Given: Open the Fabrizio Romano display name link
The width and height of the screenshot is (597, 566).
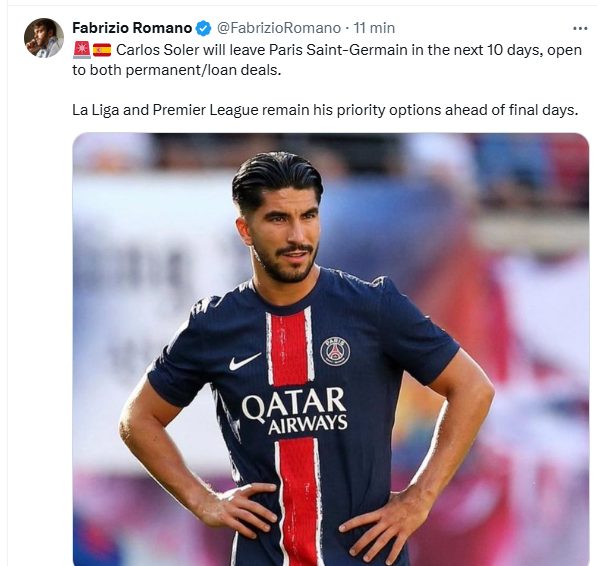Looking at the screenshot, I should click(132, 28).
